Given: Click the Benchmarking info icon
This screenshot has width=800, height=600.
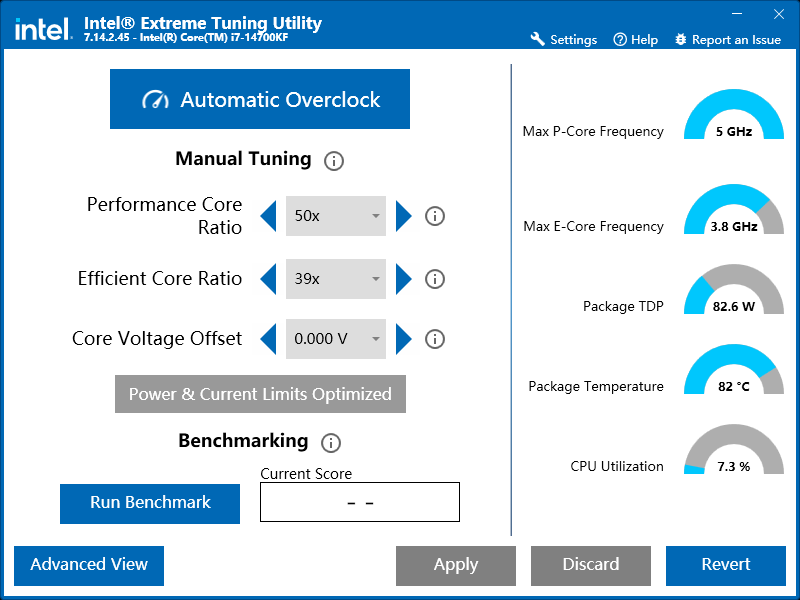Looking at the screenshot, I should [x=331, y=442].
